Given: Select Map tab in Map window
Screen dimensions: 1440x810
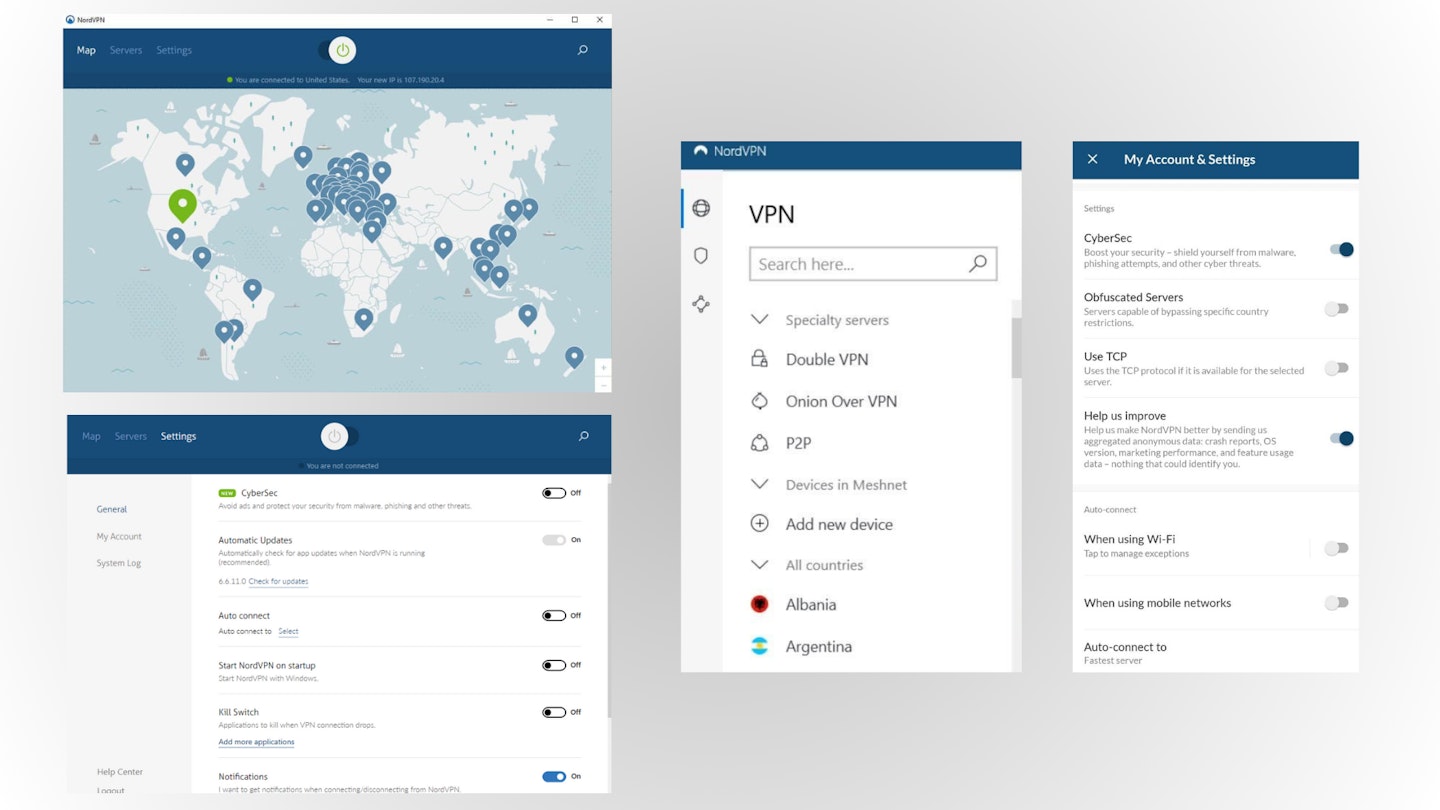Looking at the screenshot, I should [x=86, y=50].
